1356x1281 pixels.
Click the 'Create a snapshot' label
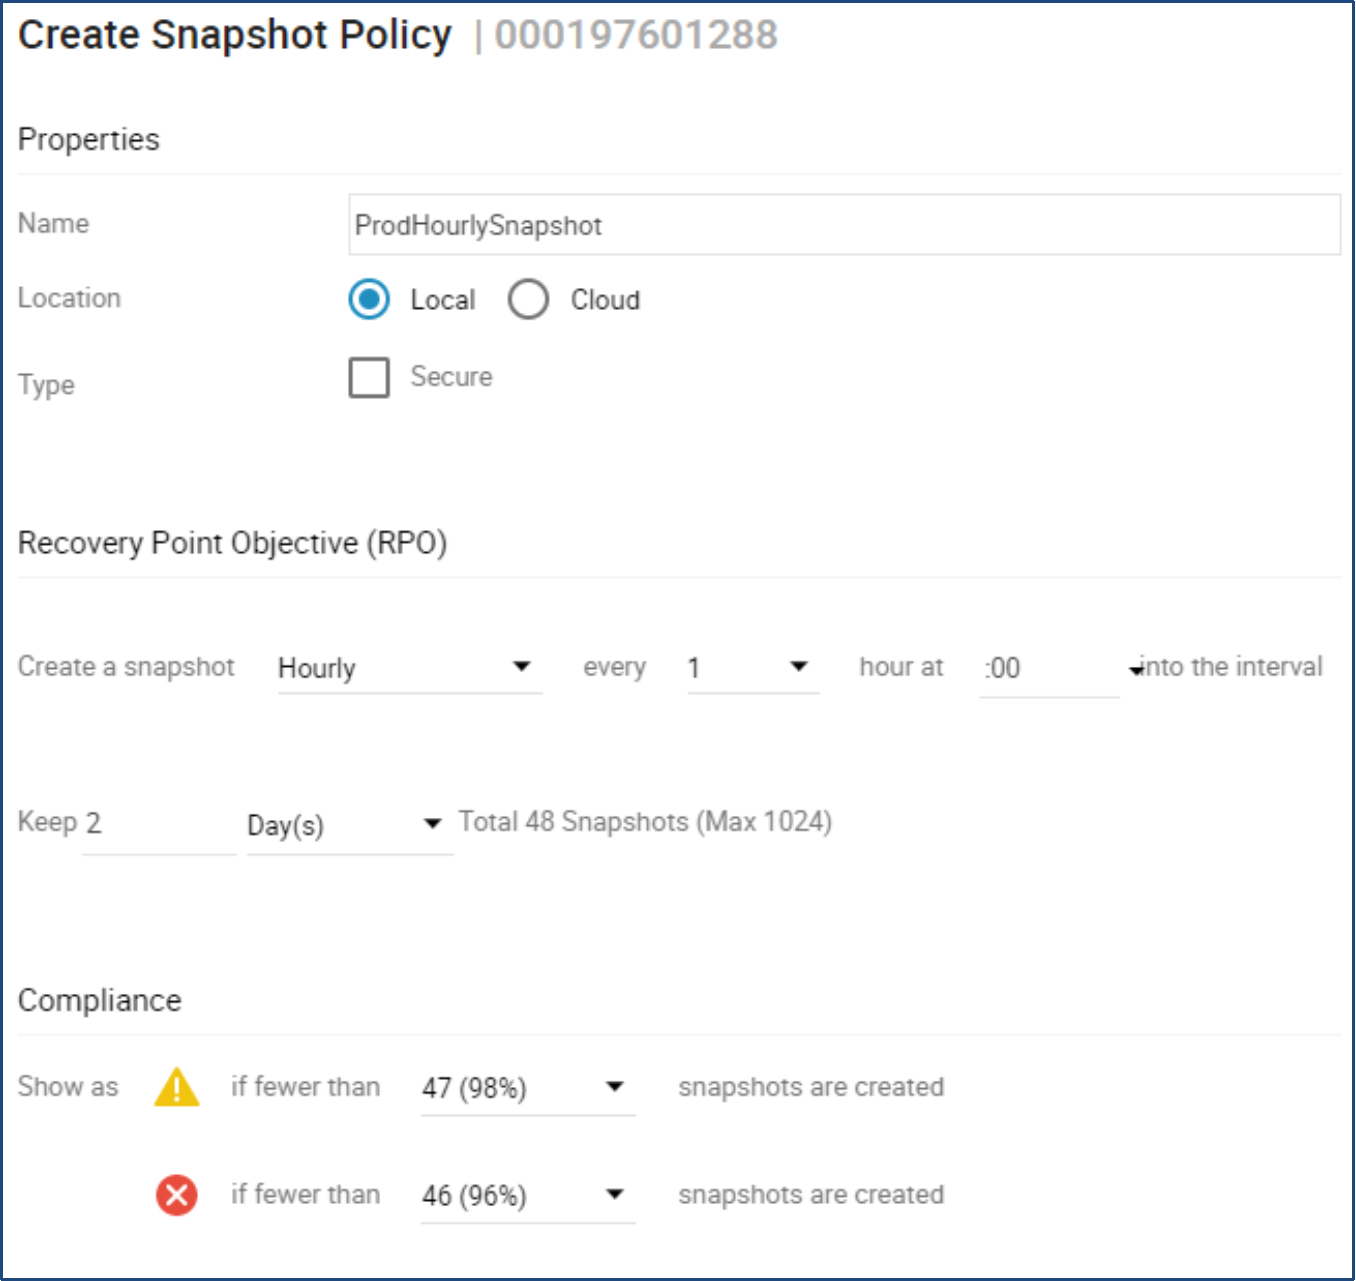[x=126, y=667]
